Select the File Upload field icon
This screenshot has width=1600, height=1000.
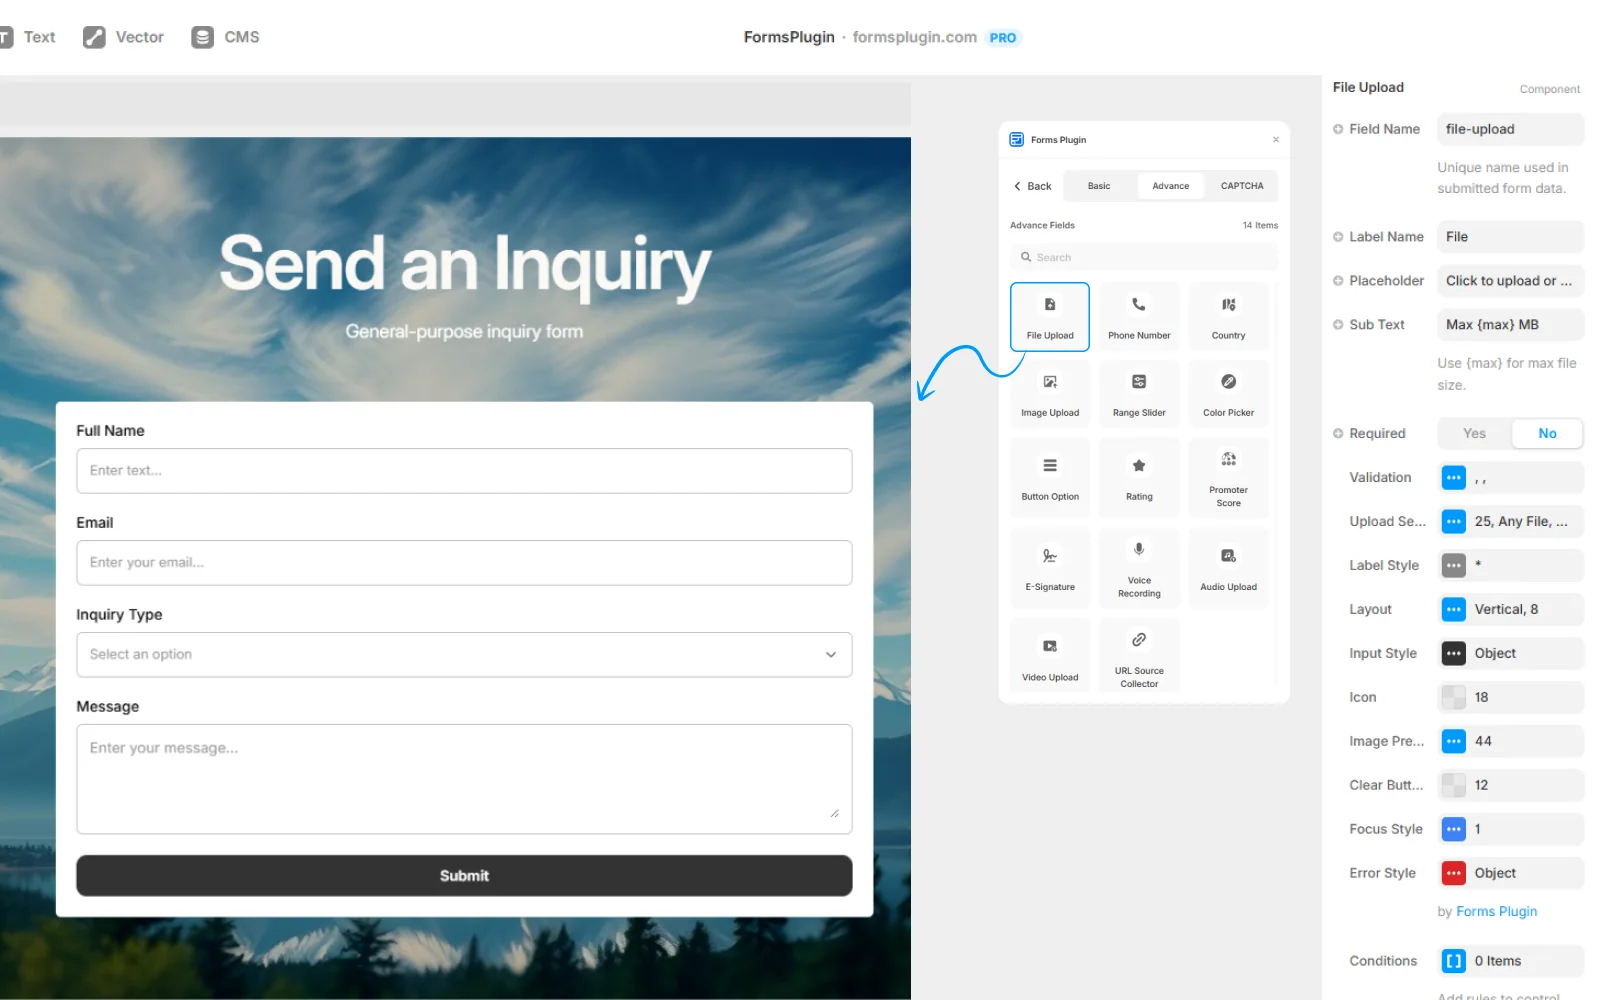pos(1049,315)
